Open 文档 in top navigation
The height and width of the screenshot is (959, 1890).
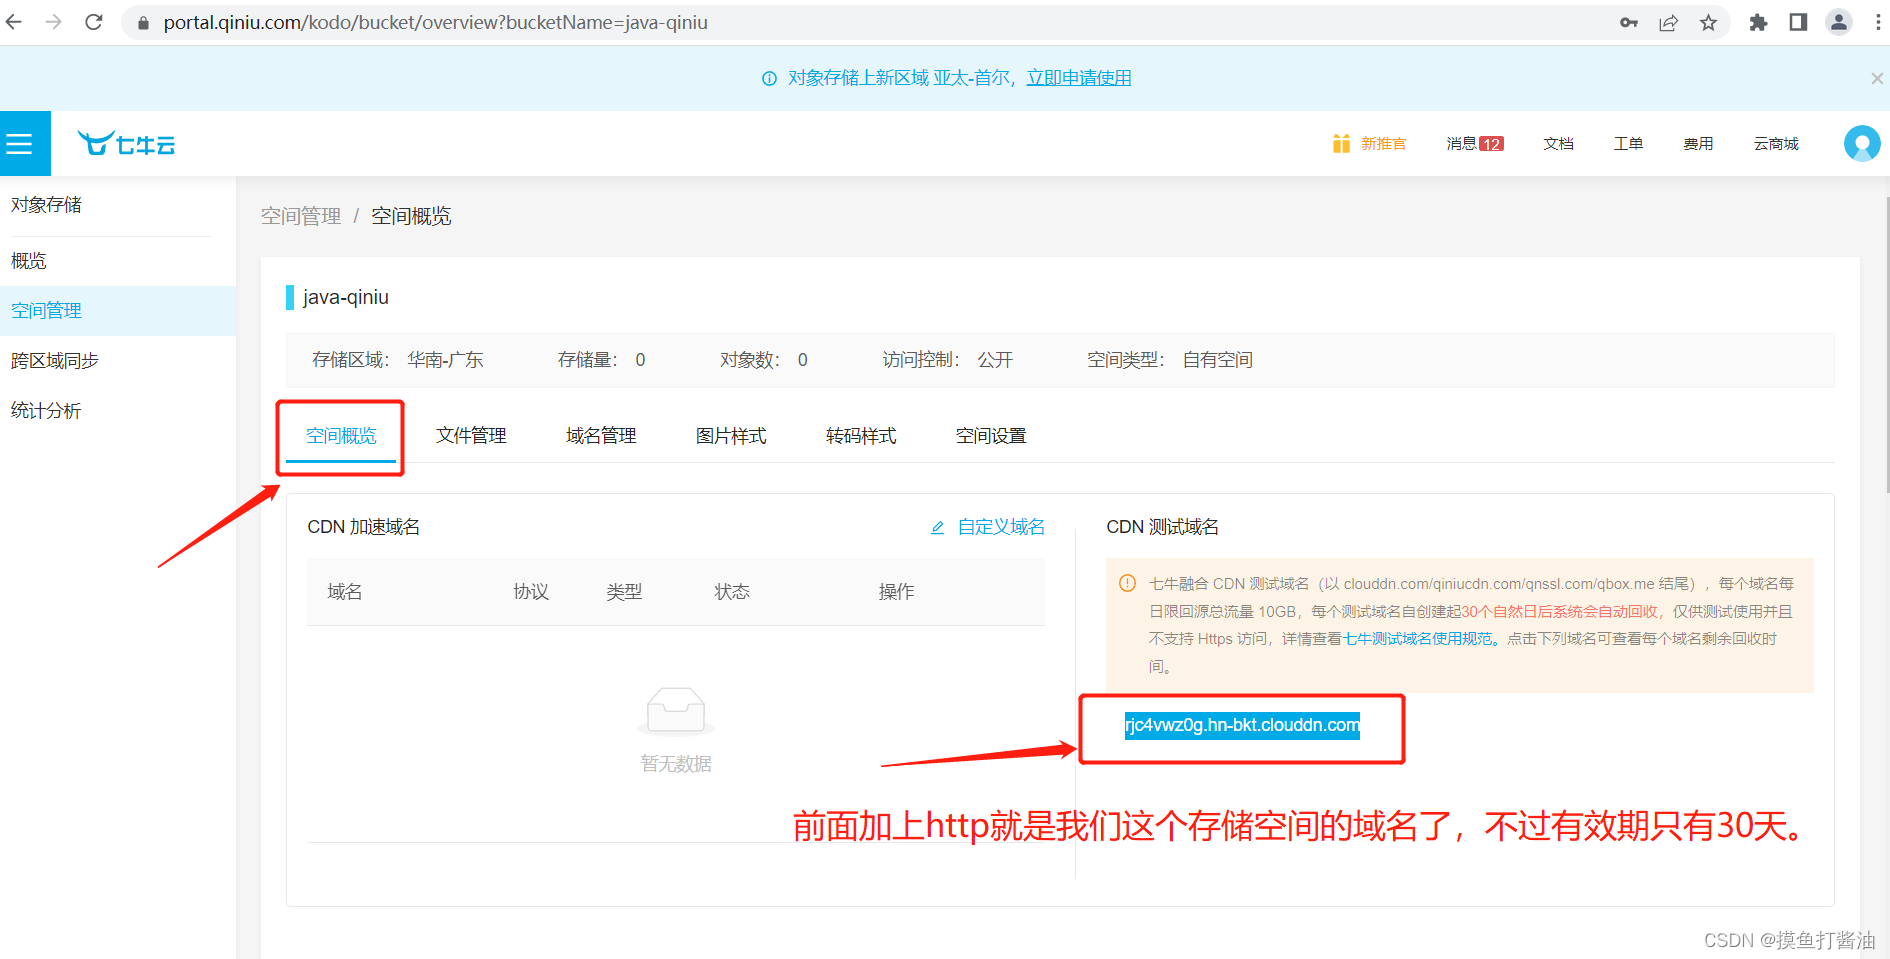1558,144
